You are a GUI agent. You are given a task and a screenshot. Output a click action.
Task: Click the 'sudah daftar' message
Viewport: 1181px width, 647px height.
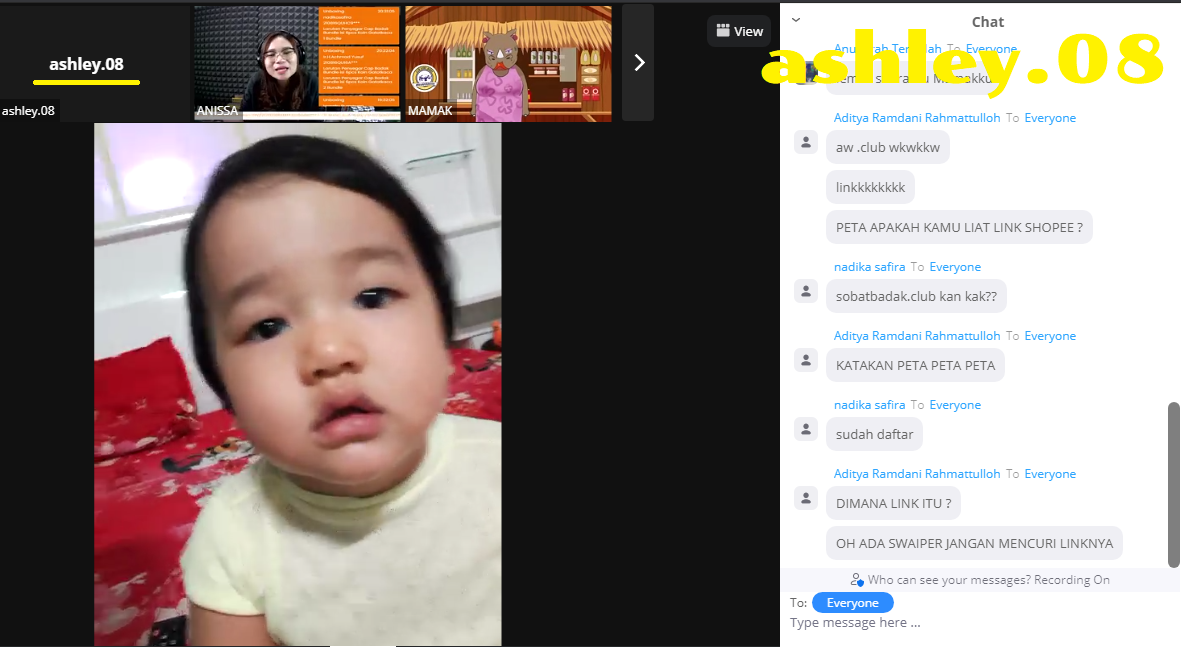point(874,435)
